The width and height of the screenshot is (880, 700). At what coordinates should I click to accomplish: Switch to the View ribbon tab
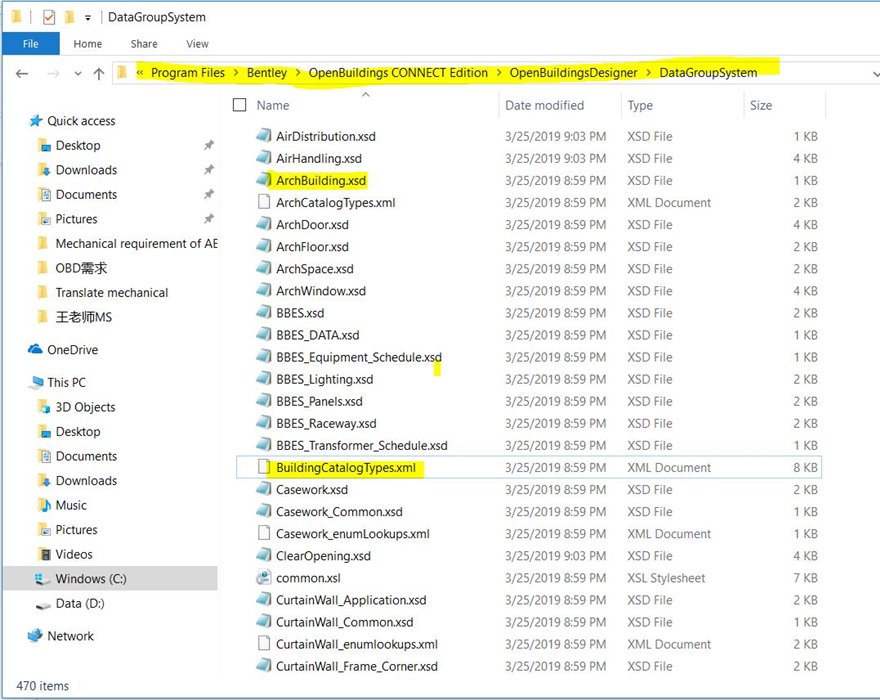tap(197, 44)
